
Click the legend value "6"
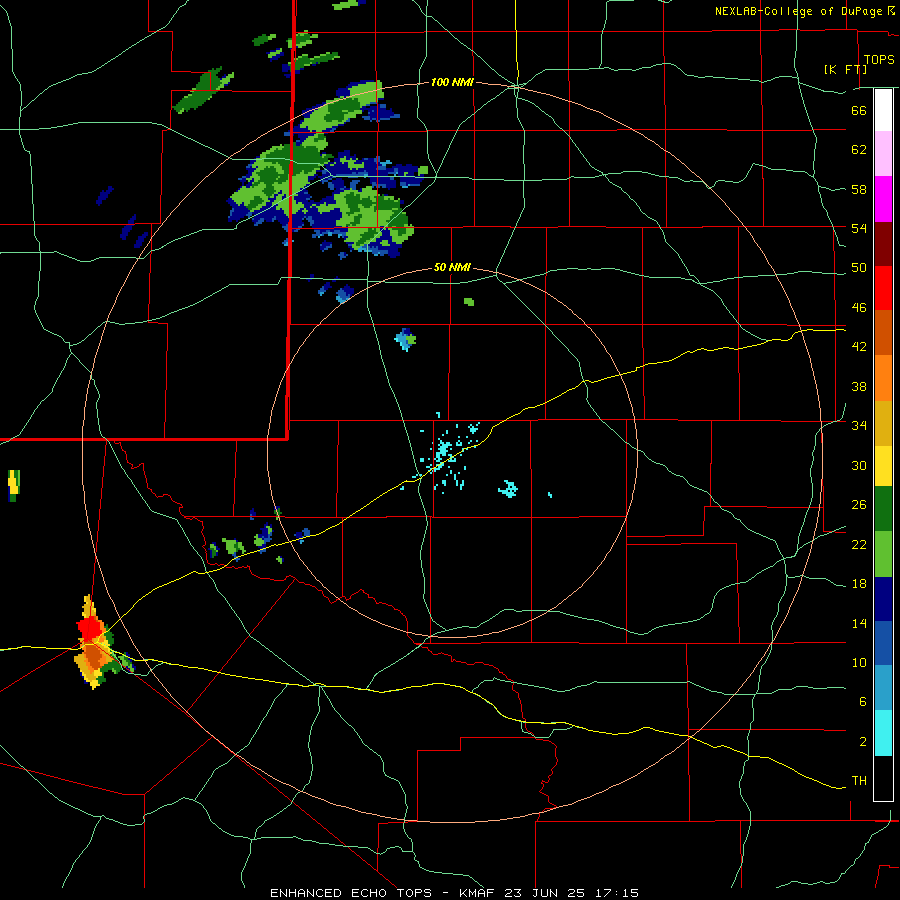863,702
